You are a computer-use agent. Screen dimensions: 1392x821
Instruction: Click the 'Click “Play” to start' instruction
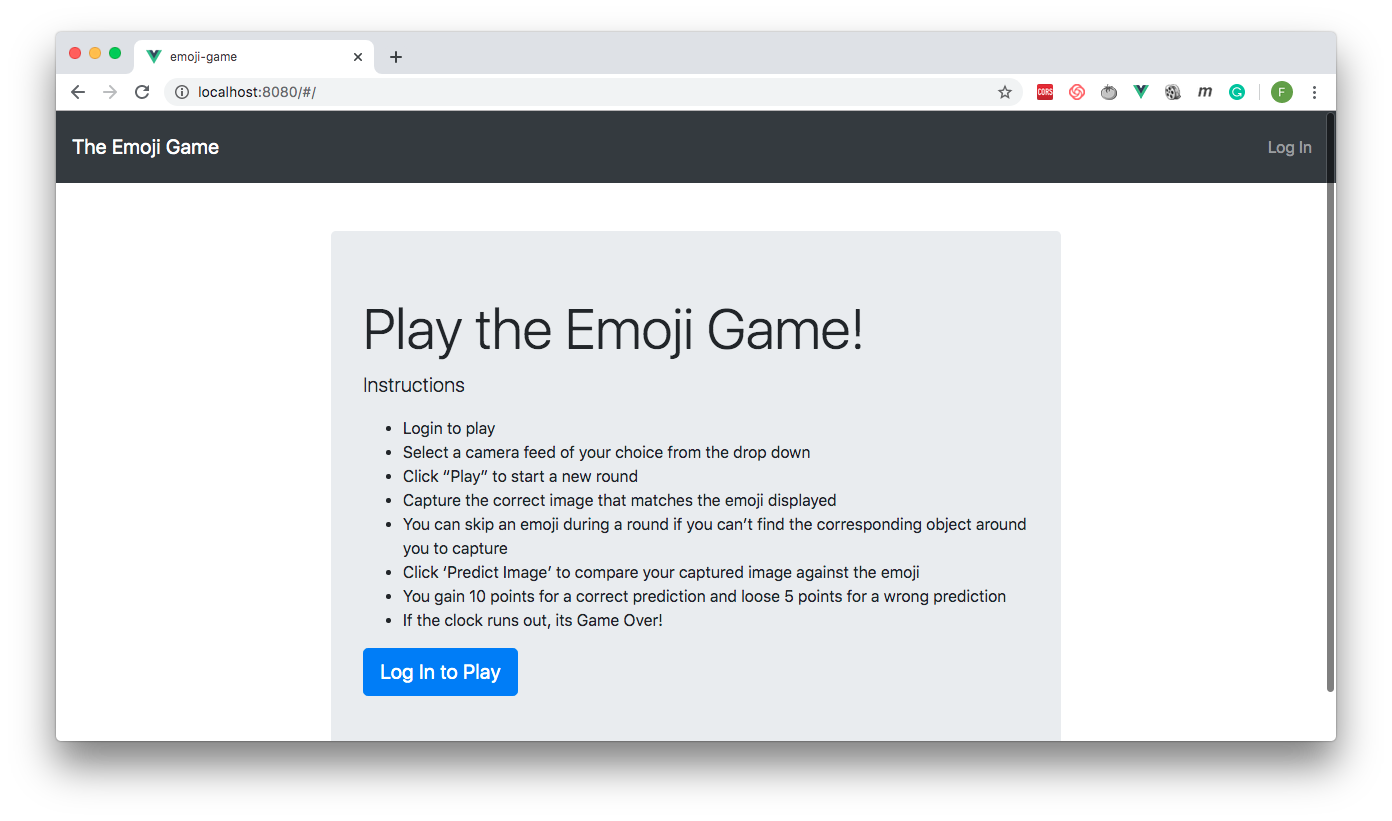[x=520, y=476]
